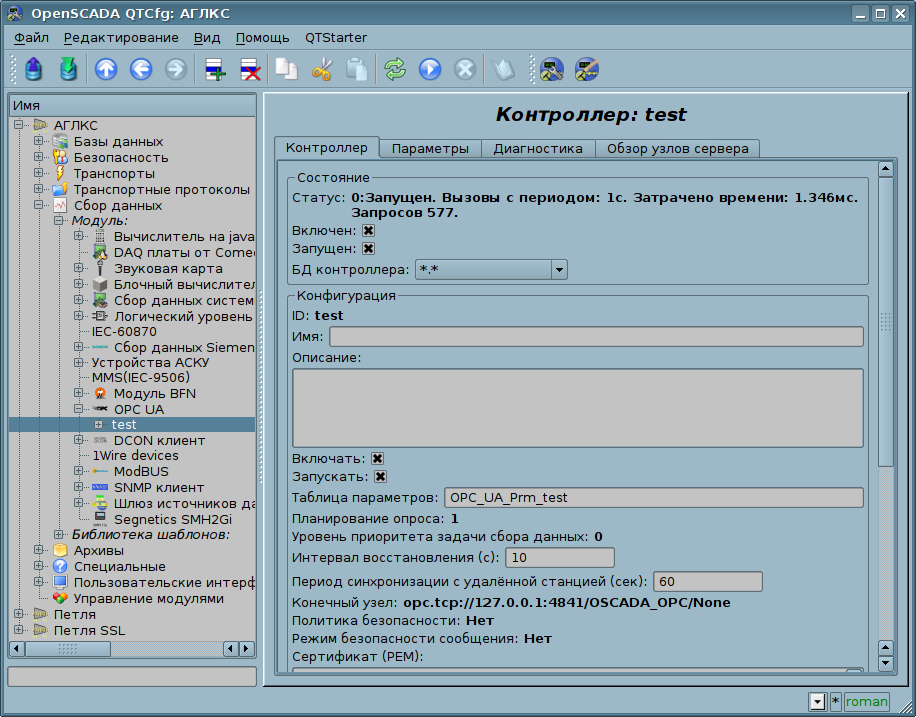
Task: Click the 'Имя' name input field
Action: click(596, 337)
